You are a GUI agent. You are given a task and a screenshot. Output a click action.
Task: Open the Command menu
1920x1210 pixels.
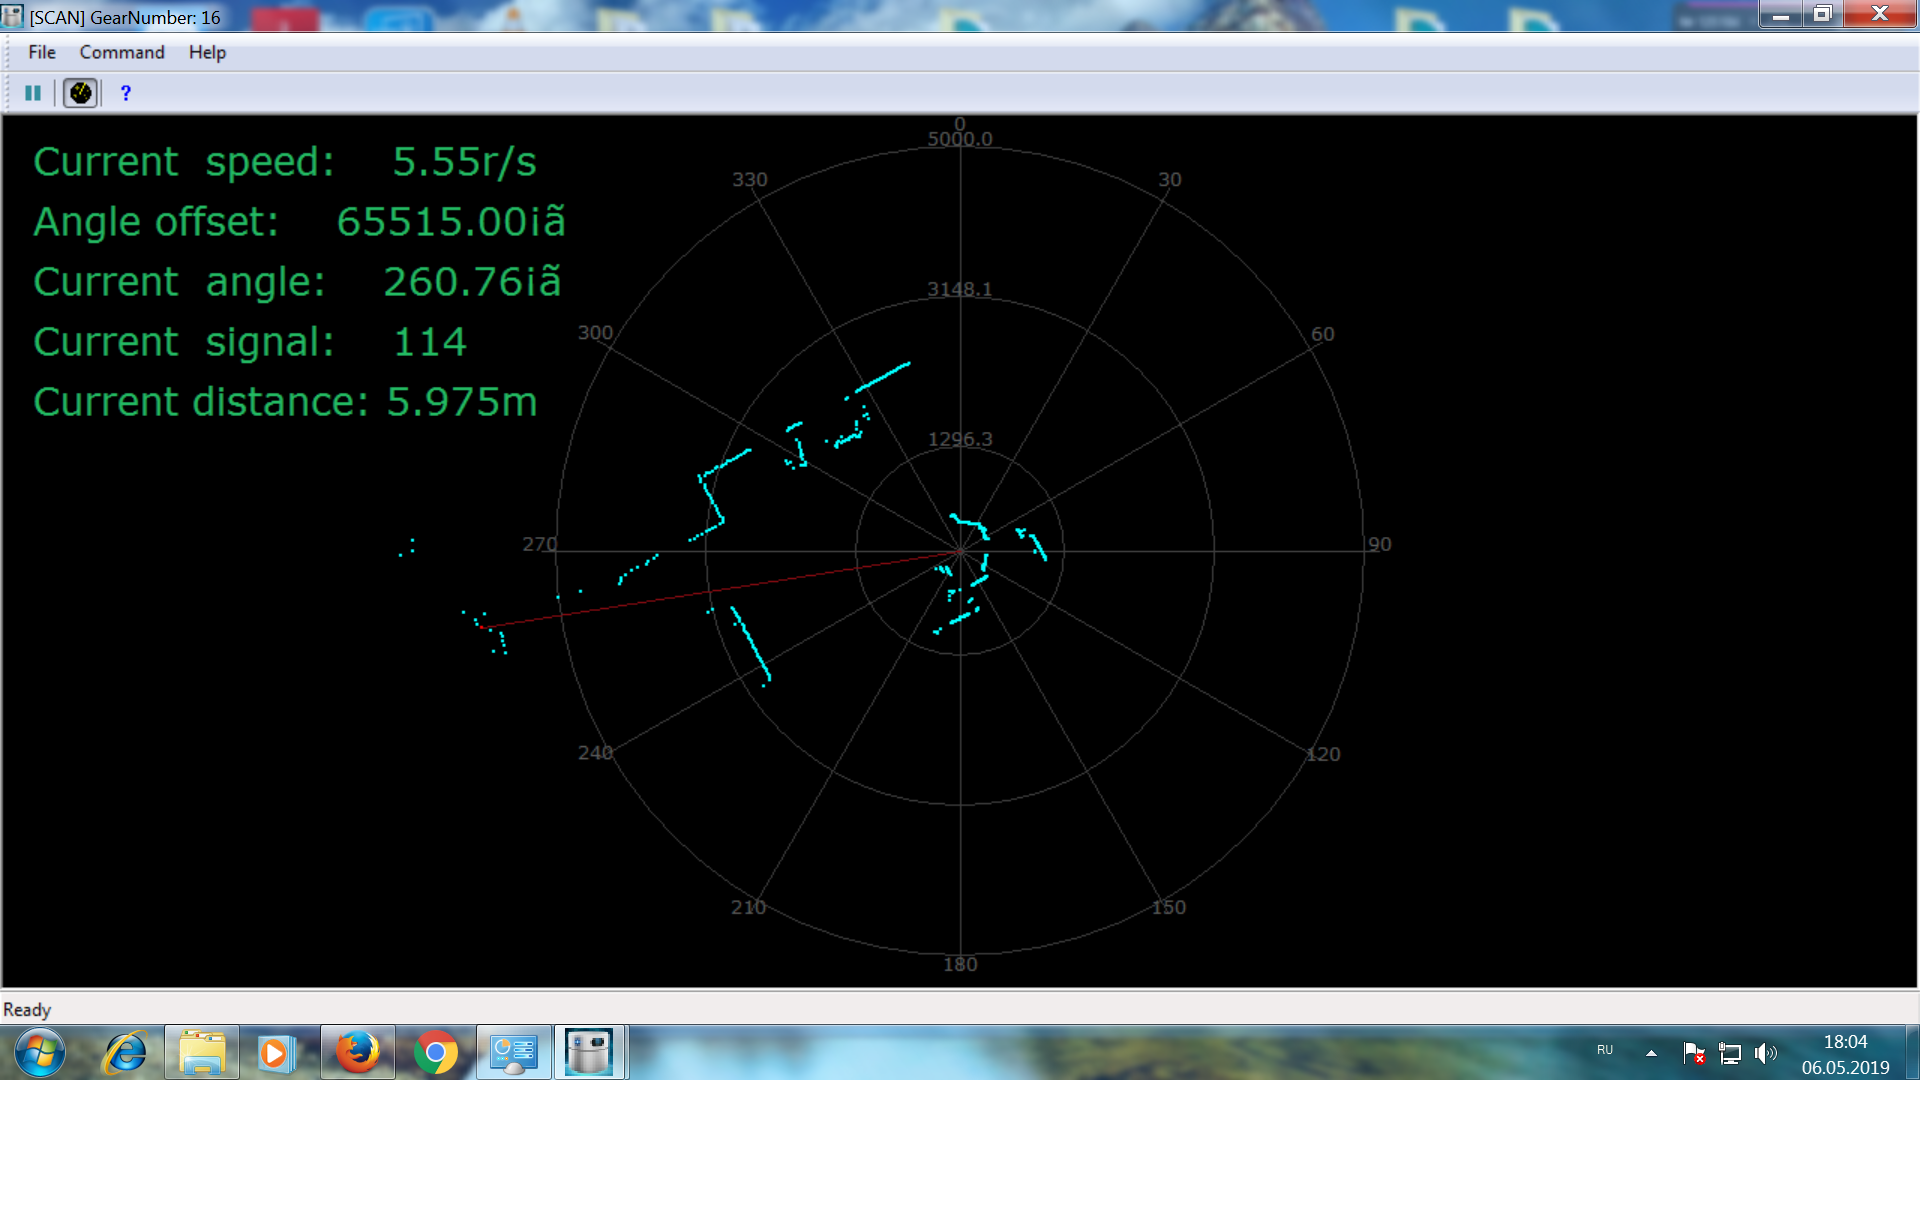tap(122, 52)
